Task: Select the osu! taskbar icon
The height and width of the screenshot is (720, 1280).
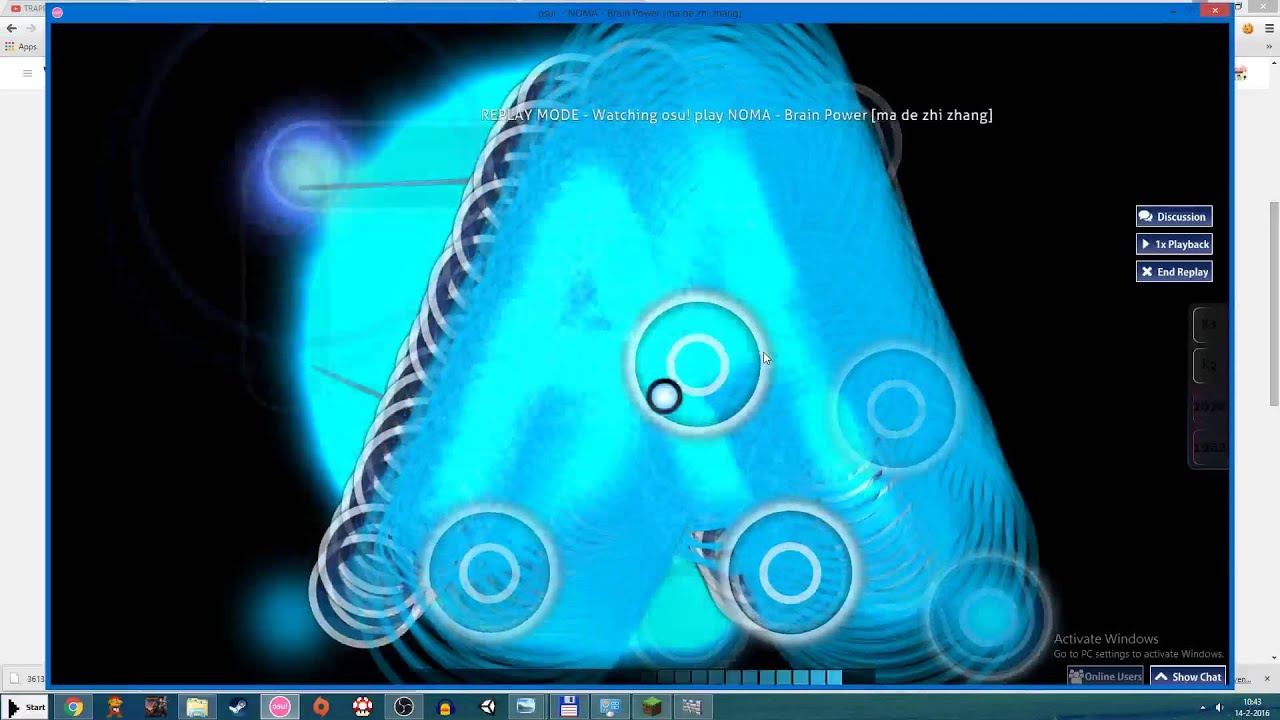Action: pyautogui.click(x=279, y=707)
